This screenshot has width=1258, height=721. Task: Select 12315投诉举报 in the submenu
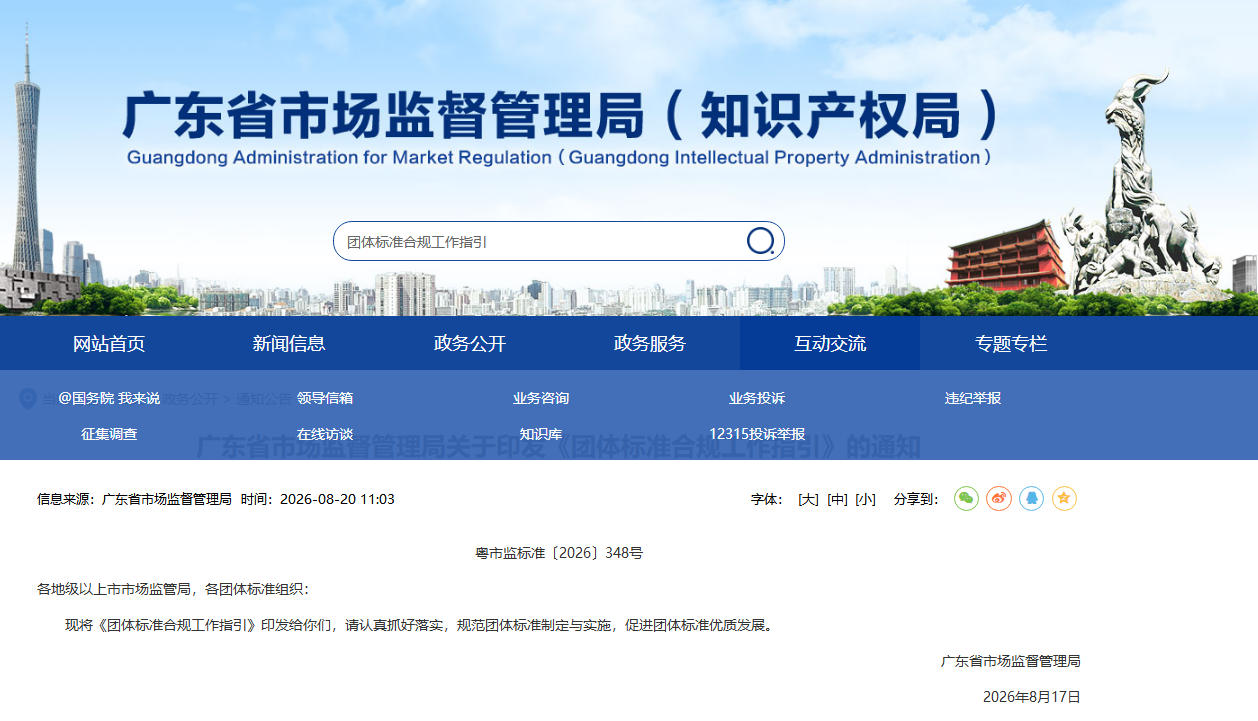pyautogui.click(x=757, y=434)
